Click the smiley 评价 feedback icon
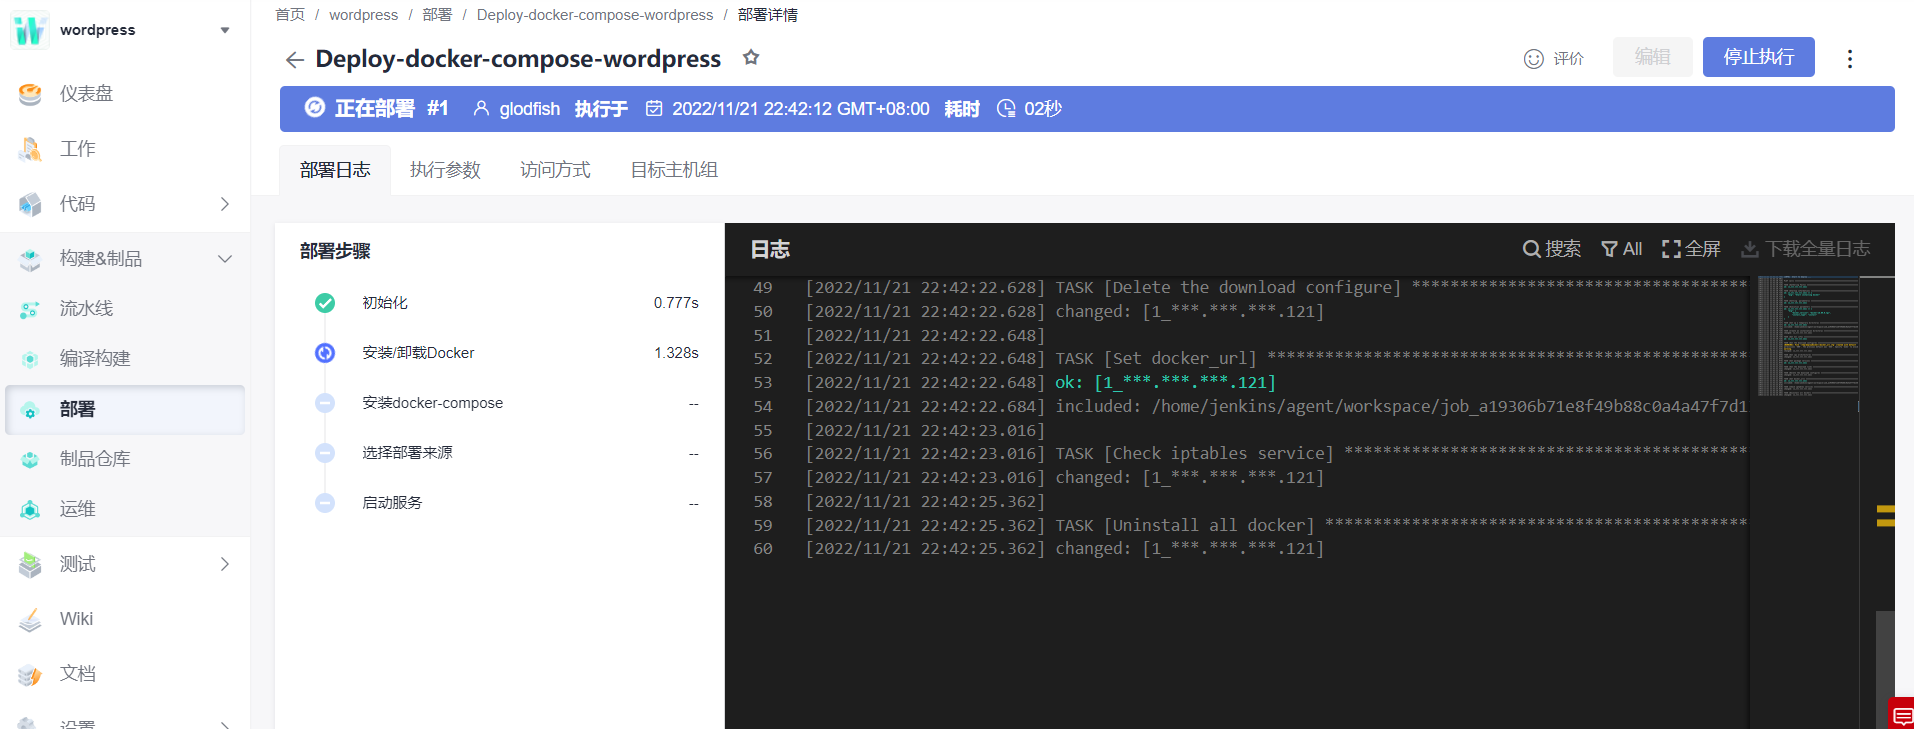 [x=1533, y=59]
